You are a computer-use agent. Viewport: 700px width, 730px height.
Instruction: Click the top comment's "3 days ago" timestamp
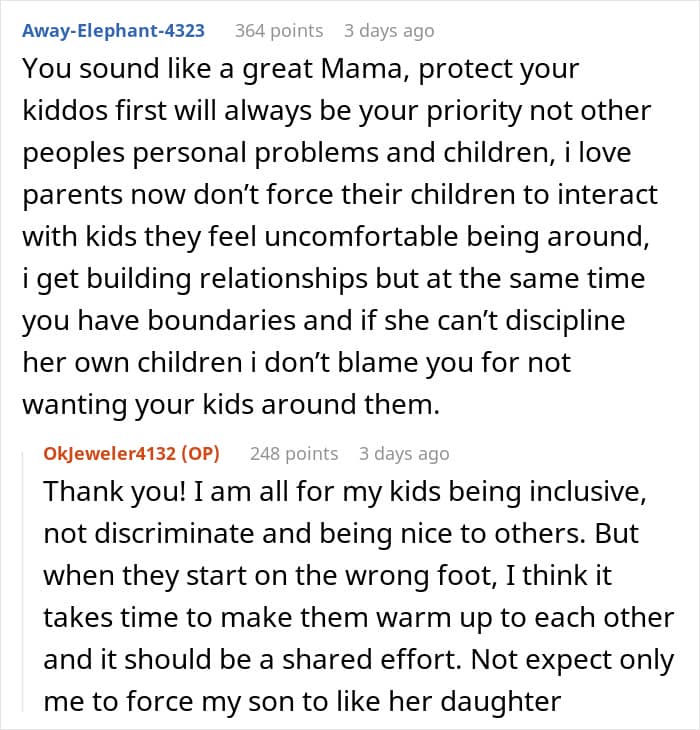tap(389, 30)
